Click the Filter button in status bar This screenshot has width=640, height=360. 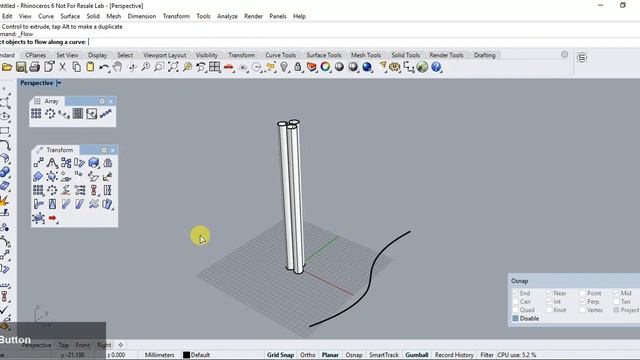(487, 355)
